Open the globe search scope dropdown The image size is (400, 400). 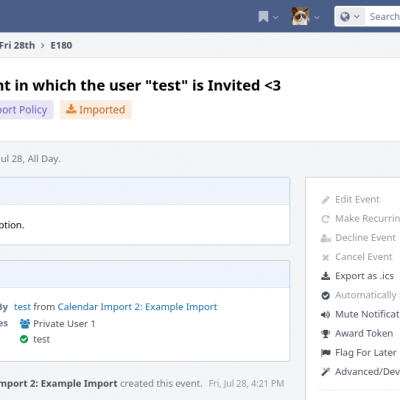pyautogui.click(x=350, y=16)
